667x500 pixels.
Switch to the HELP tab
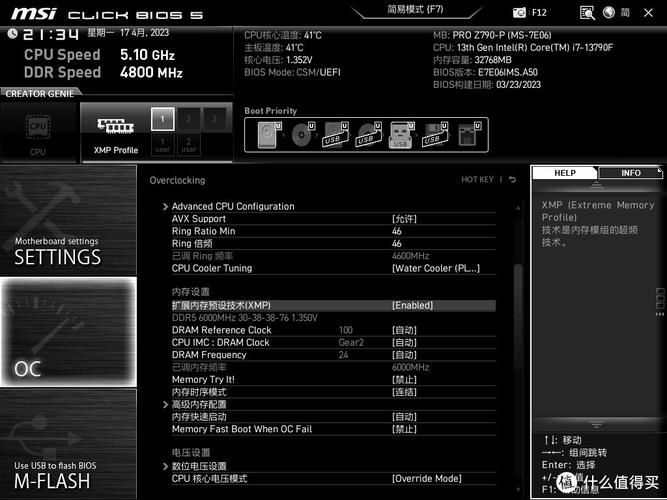[x=564, y=173]
